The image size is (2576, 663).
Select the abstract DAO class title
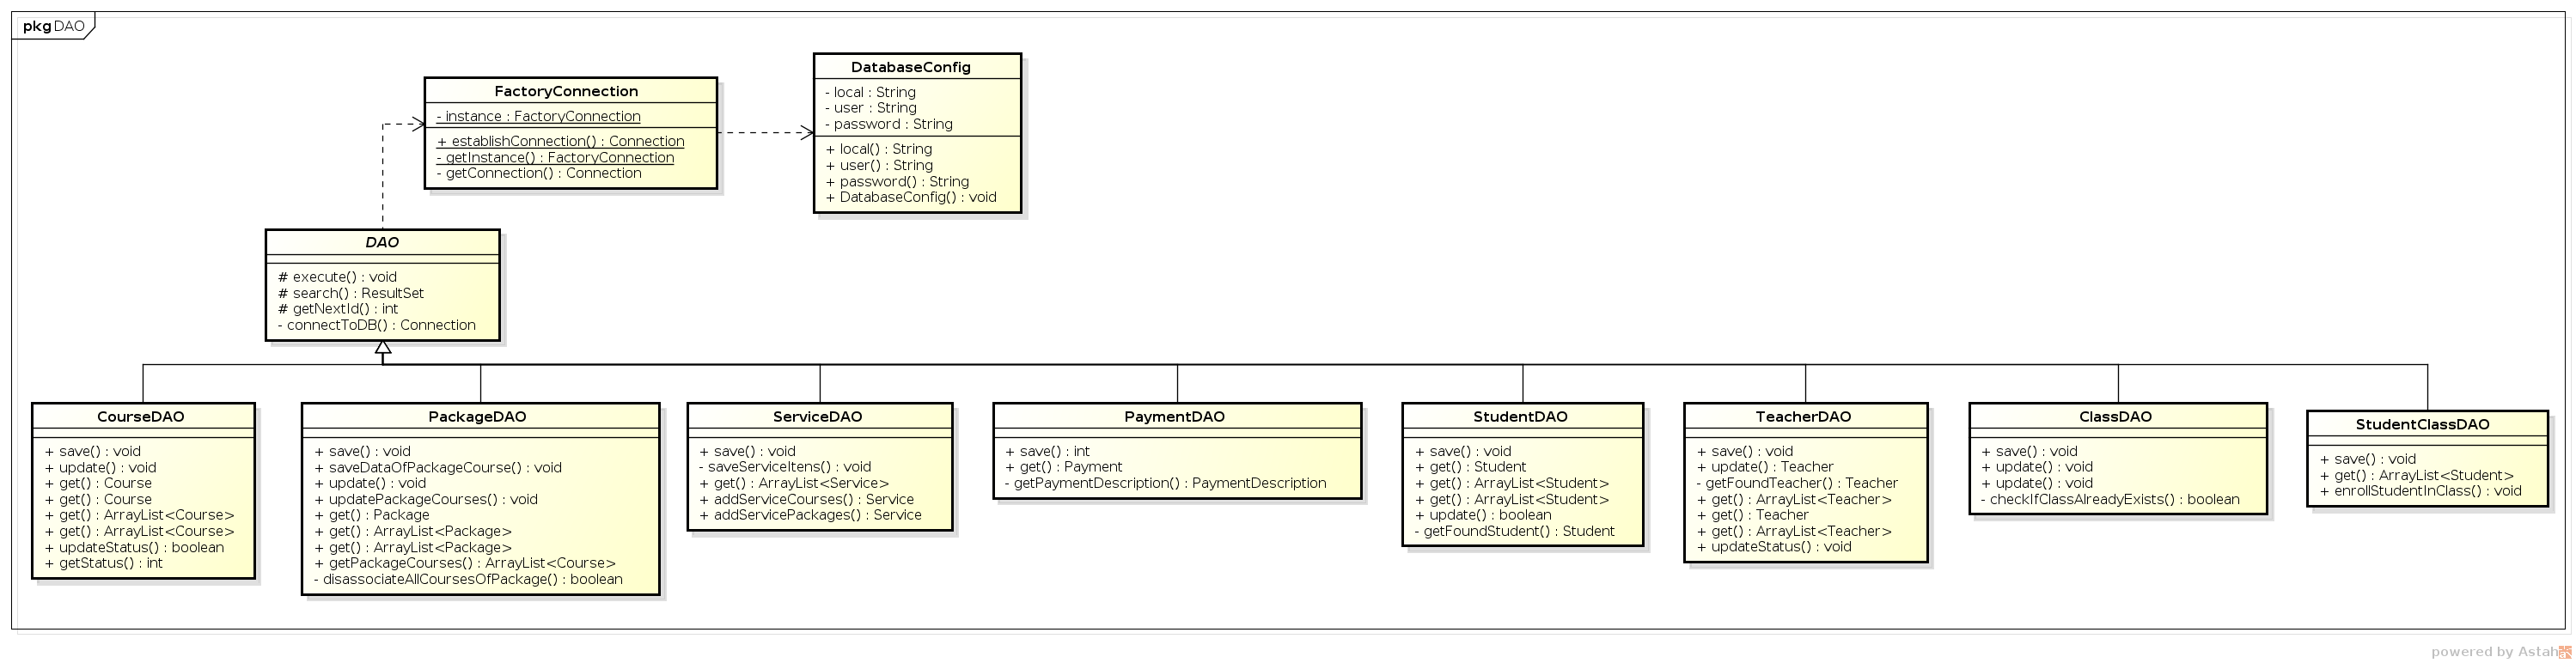pyautogui.click(x=382, y=242)
